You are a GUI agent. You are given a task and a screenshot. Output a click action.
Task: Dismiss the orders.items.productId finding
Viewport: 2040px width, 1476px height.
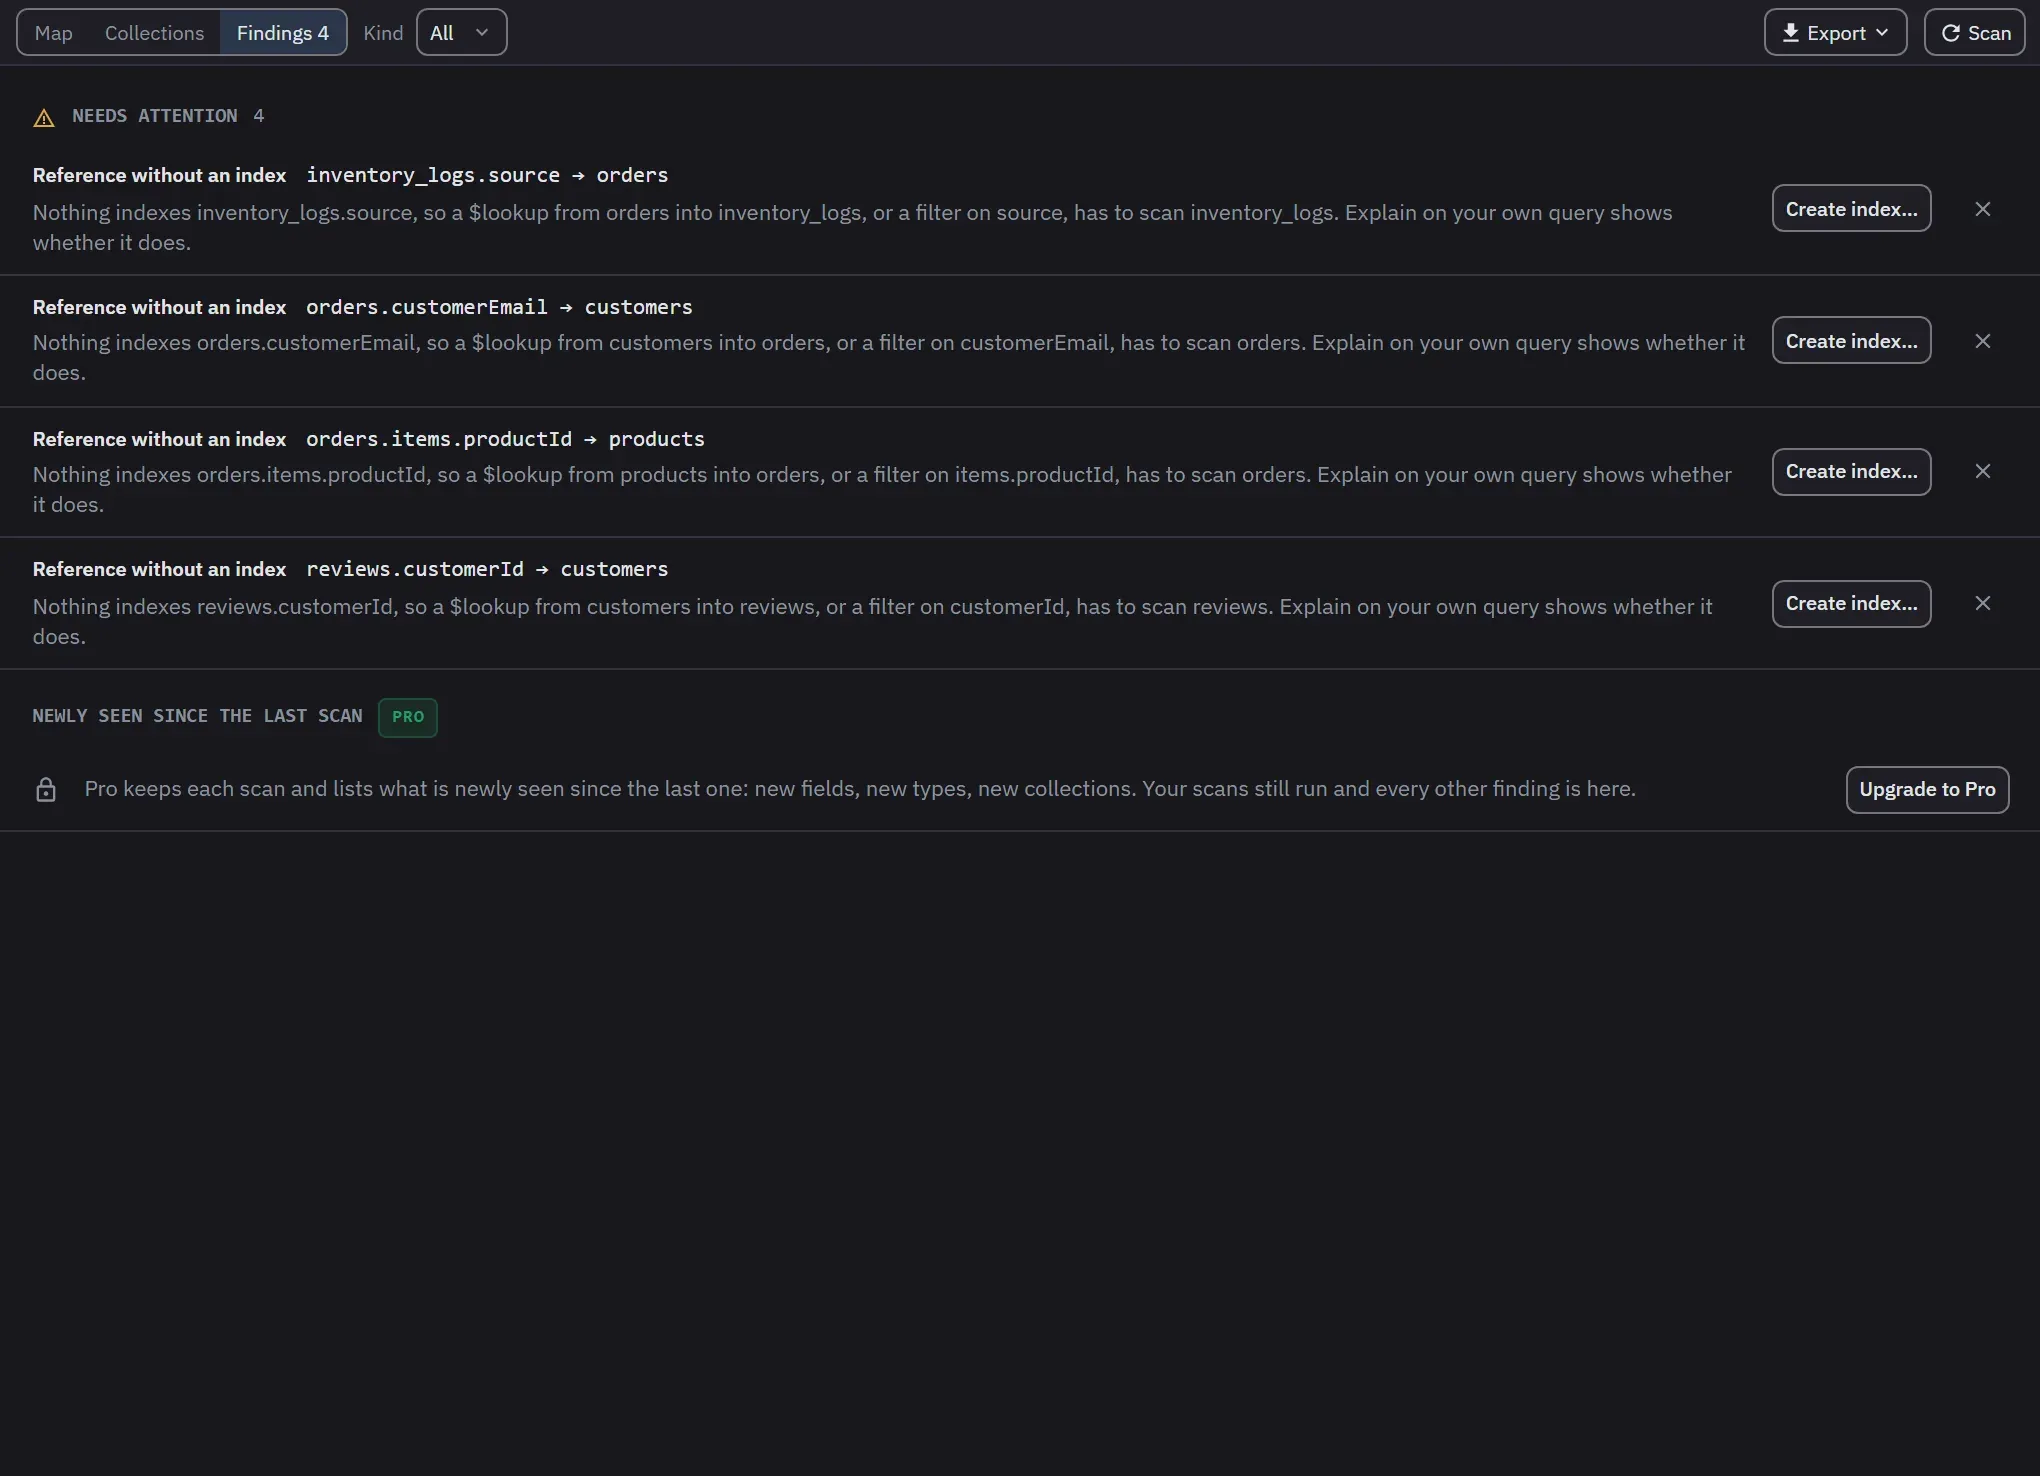click(1982, 471)
